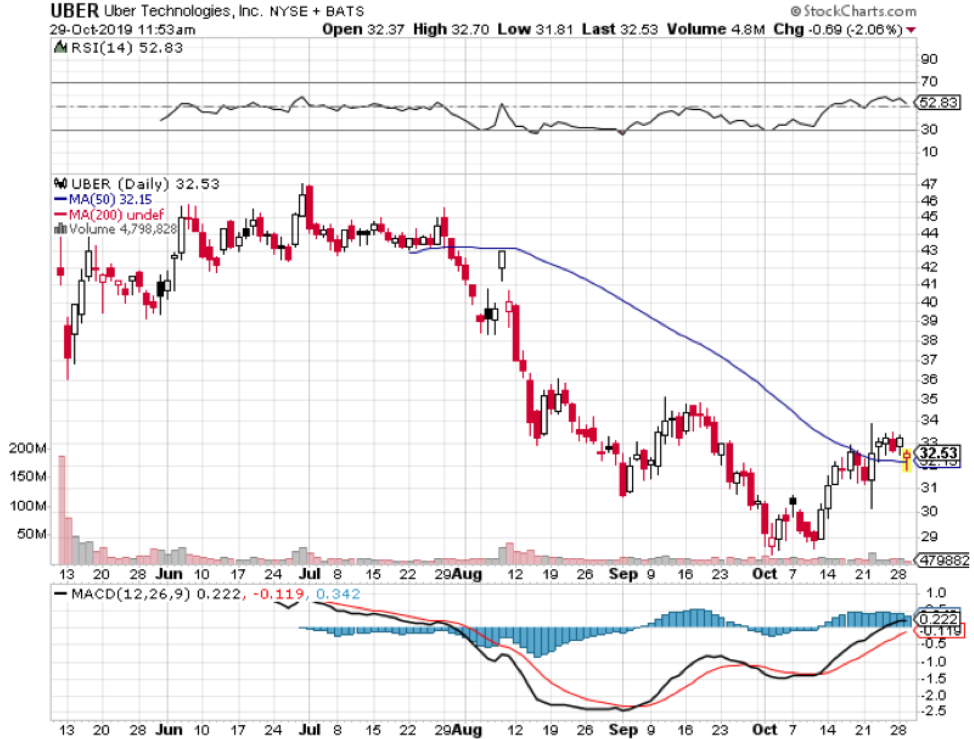Click the tallest volume bar near May 13

[x=61, y=510]
